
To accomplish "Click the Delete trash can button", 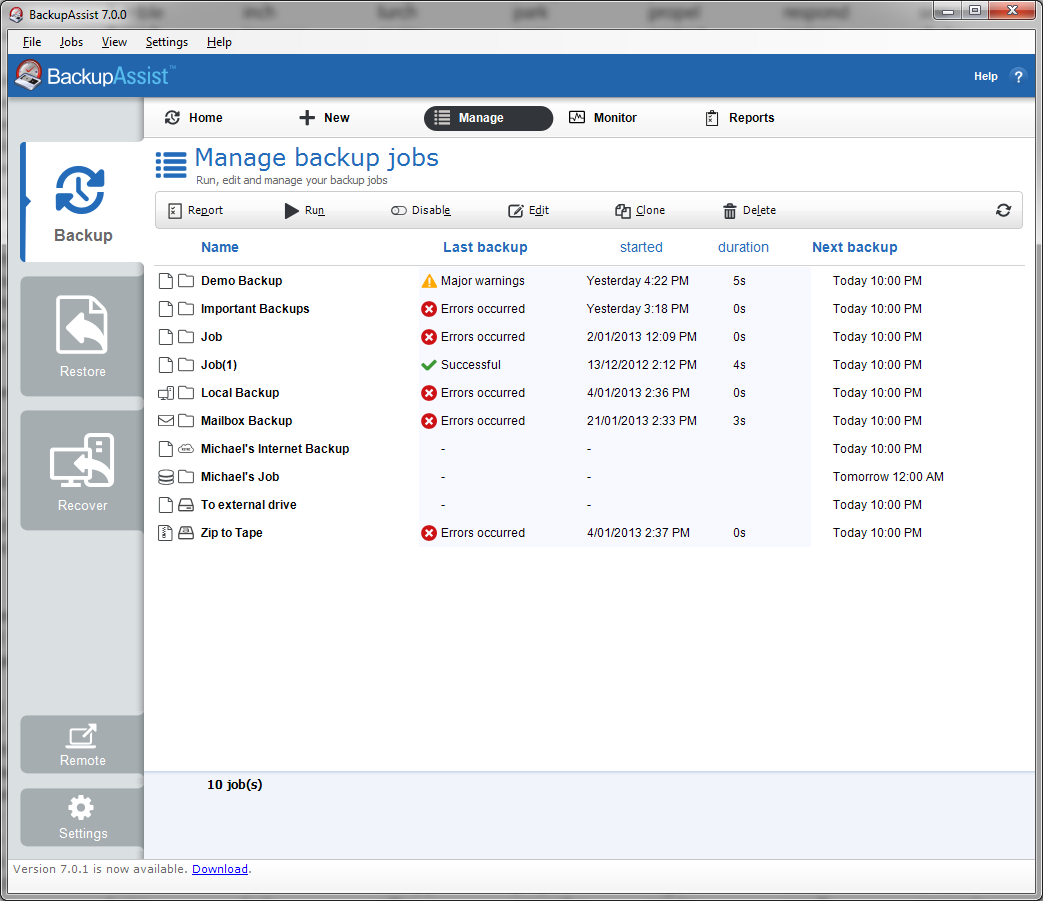I will pos(749,210).
